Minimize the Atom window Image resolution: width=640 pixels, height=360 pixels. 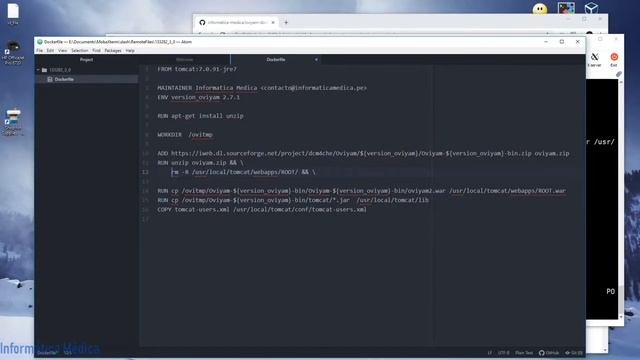[x=546, y=42]
